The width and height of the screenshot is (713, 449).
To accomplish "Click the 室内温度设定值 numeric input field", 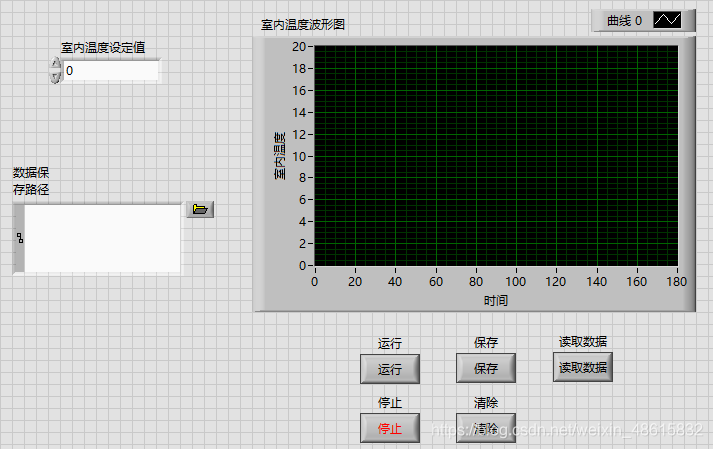I will pos(111,71).
